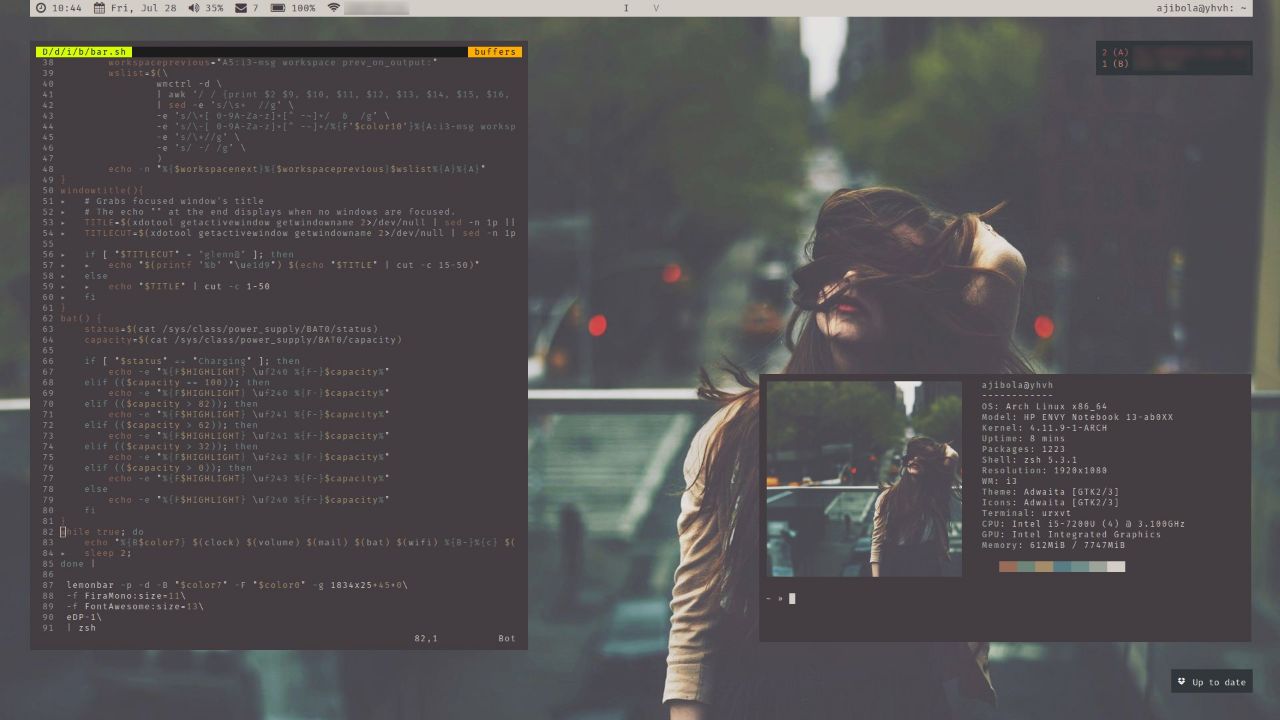Select entry '2 (A)' in the top-right list
The image size is (1280, 720).
pos(1115,53)
